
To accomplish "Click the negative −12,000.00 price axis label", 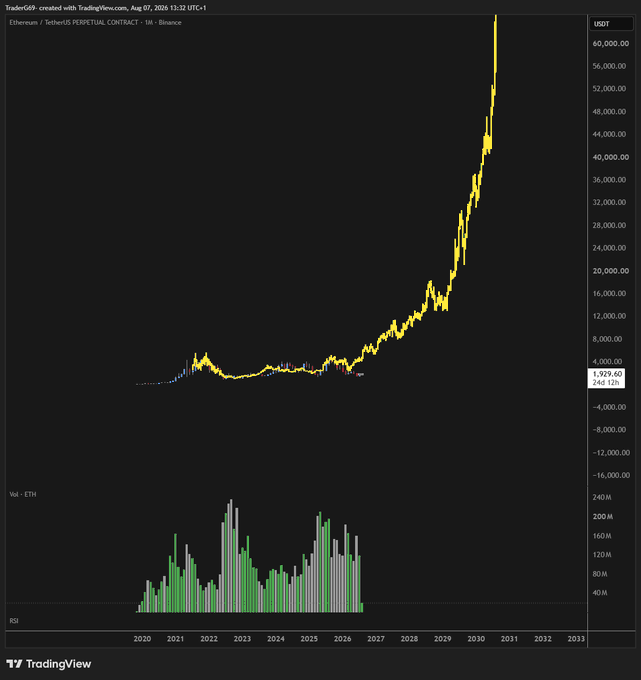I will tap(611, 452).
